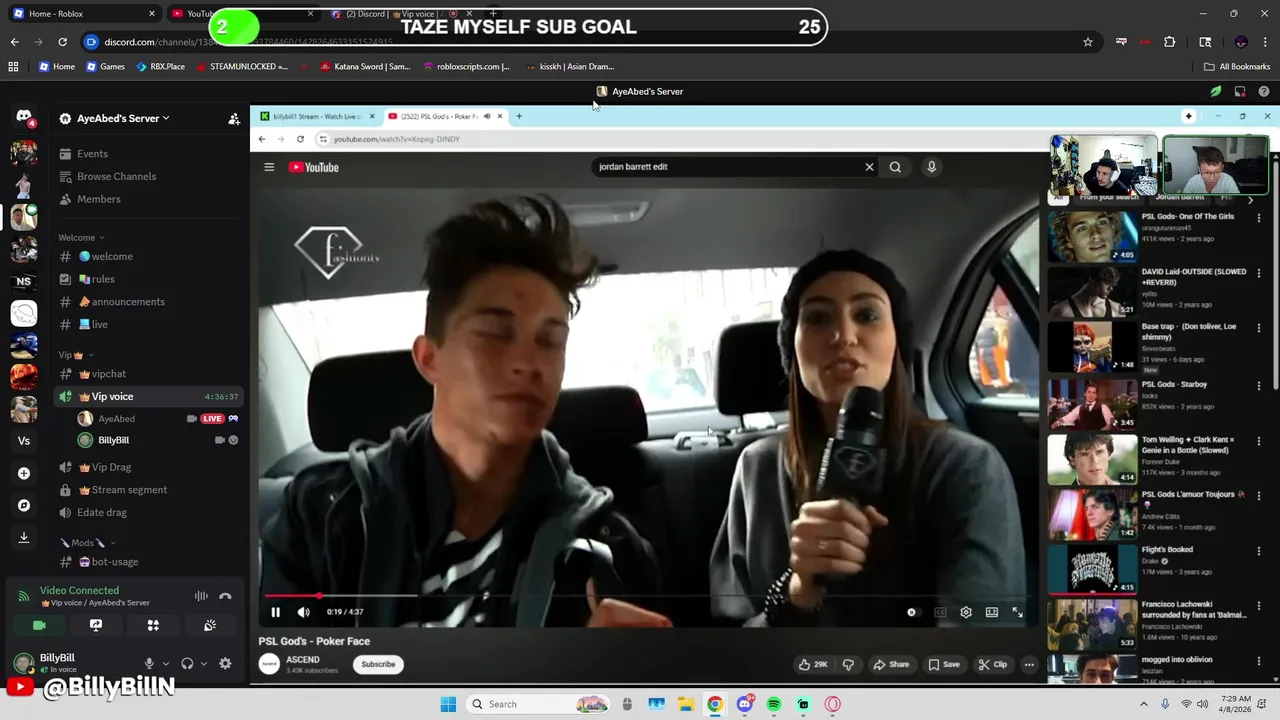Bookmark page with star icon

(1088, 42)
